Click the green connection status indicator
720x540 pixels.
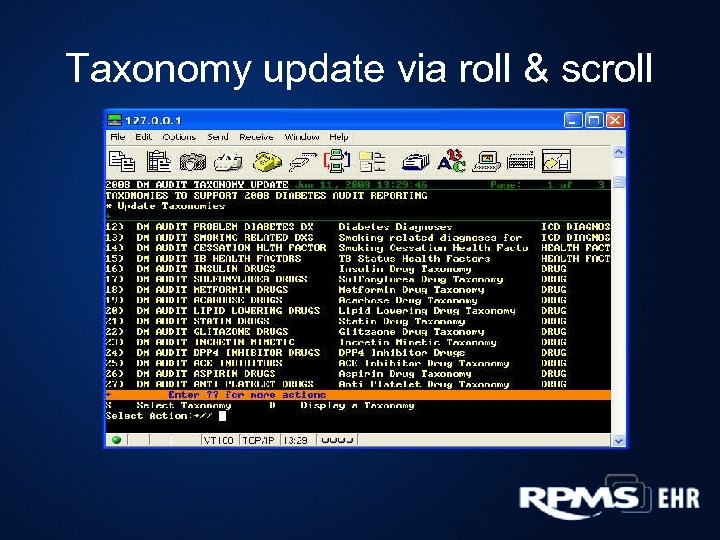point(117,440)
